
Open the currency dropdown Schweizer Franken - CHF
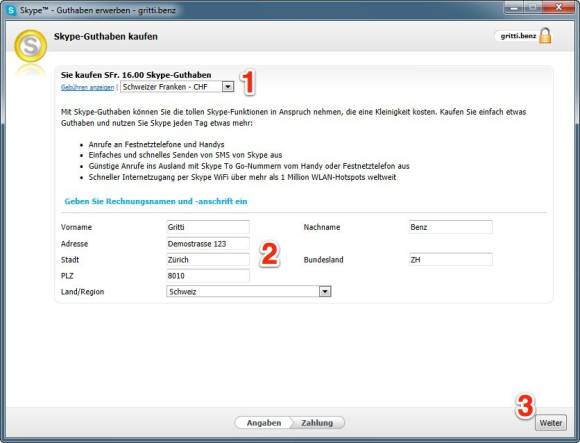tap(177, 87)
